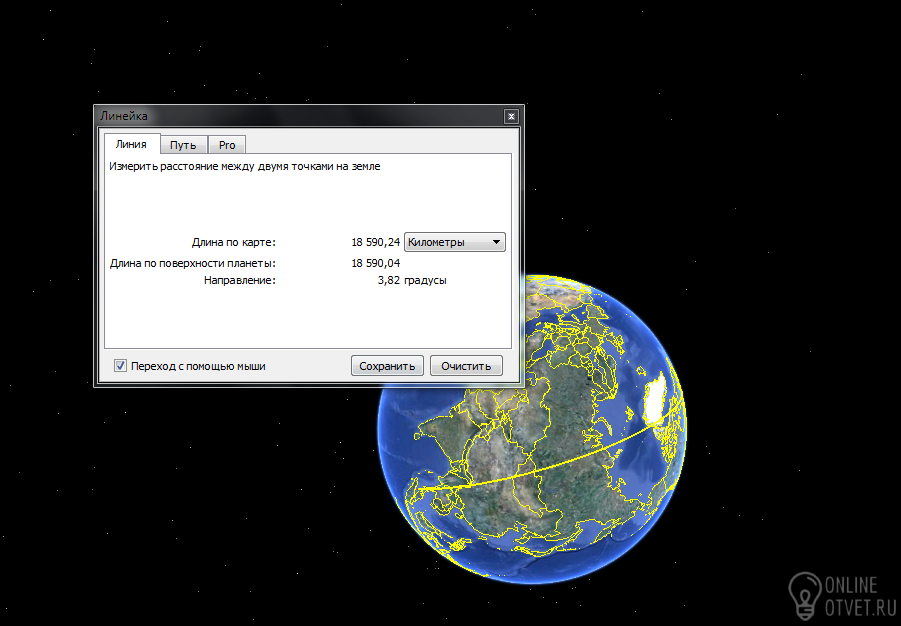Switch to the Линия tab
The image size is (901, 626).
tap(131, 145)
